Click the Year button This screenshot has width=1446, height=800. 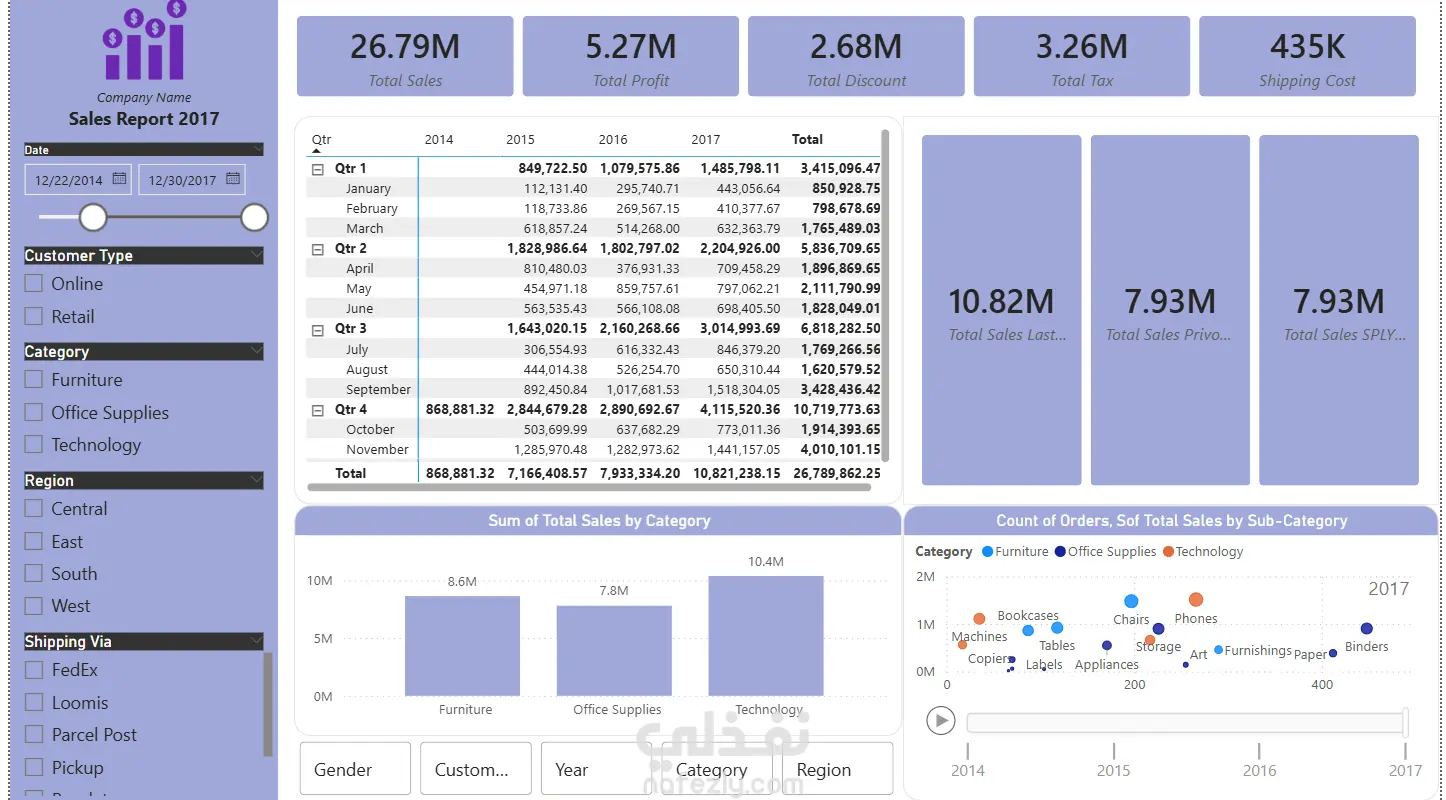pyautogui.click(x=596, y=769)
